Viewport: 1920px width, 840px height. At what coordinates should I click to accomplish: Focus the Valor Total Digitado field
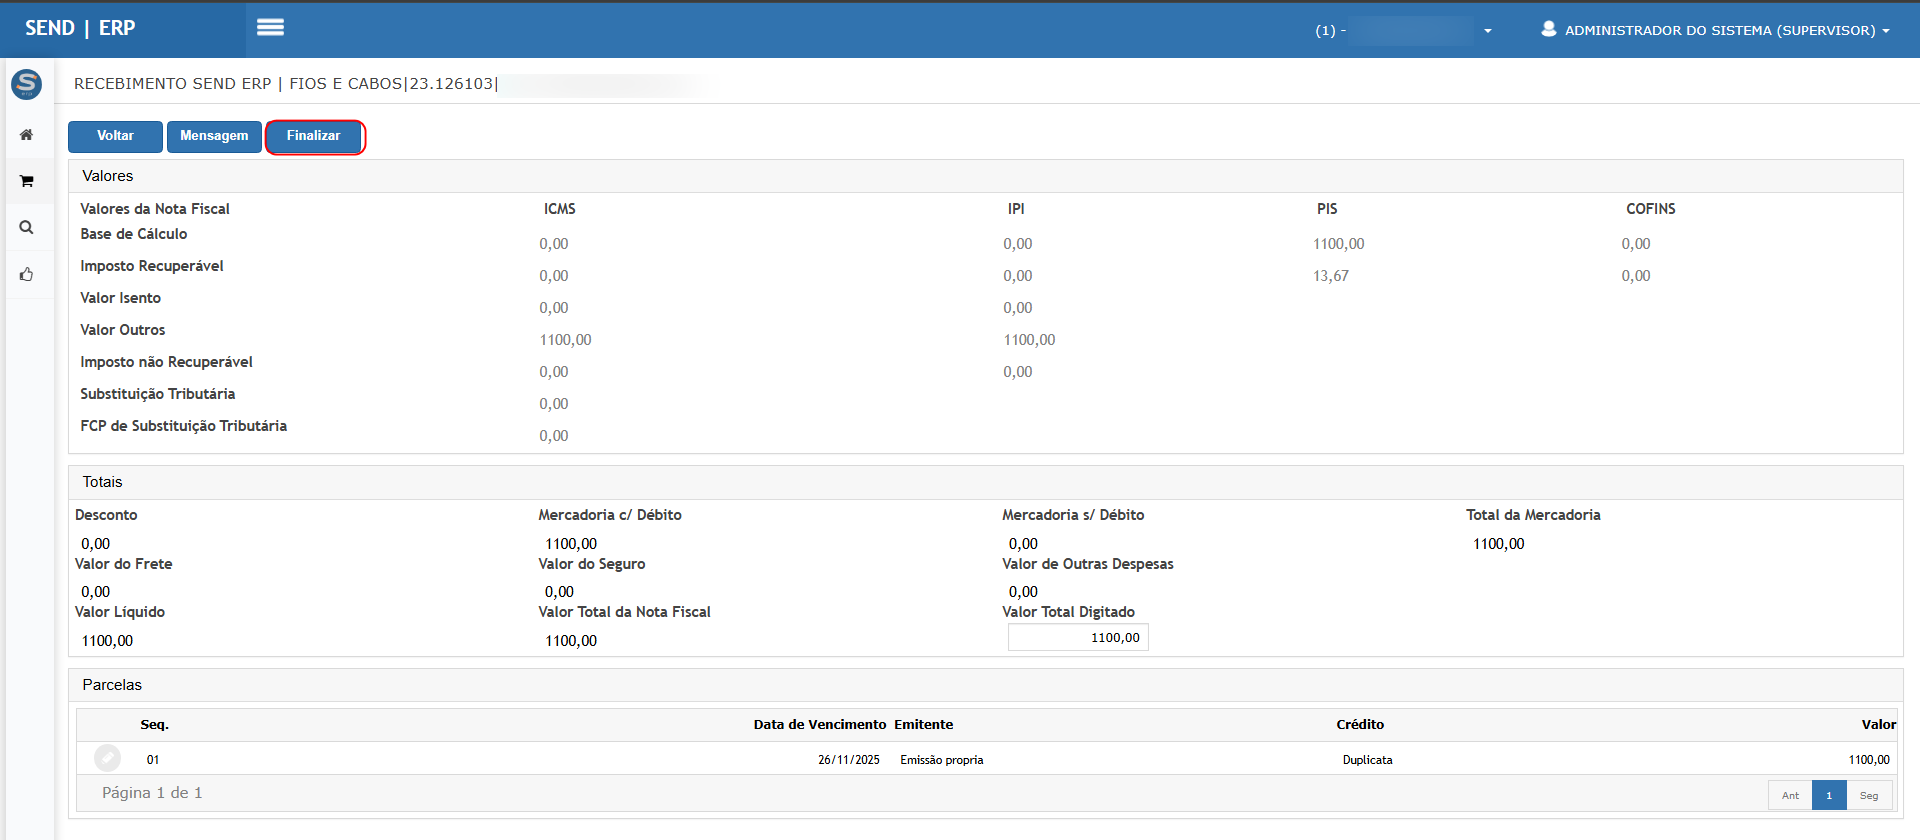[x=1078, y=638]
